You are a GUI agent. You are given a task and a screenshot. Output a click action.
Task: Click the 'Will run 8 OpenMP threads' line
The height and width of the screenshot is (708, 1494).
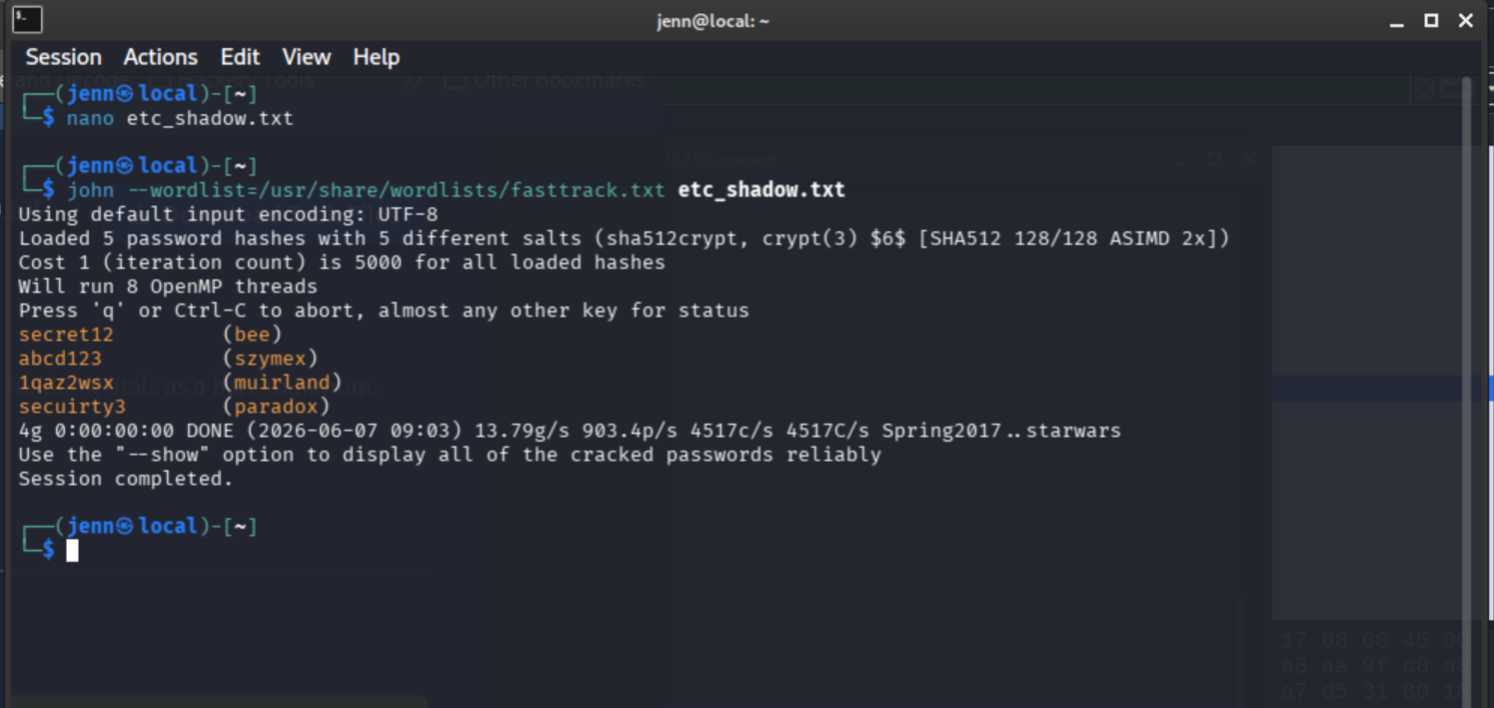(168, 286)
